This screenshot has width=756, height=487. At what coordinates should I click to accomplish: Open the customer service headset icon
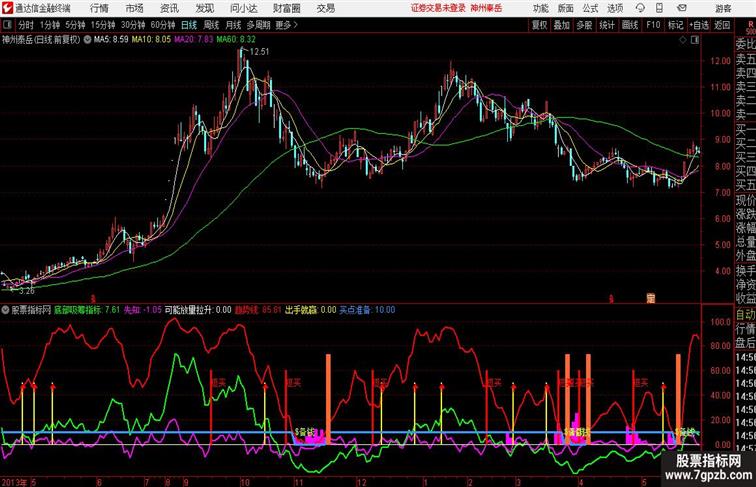640,8
